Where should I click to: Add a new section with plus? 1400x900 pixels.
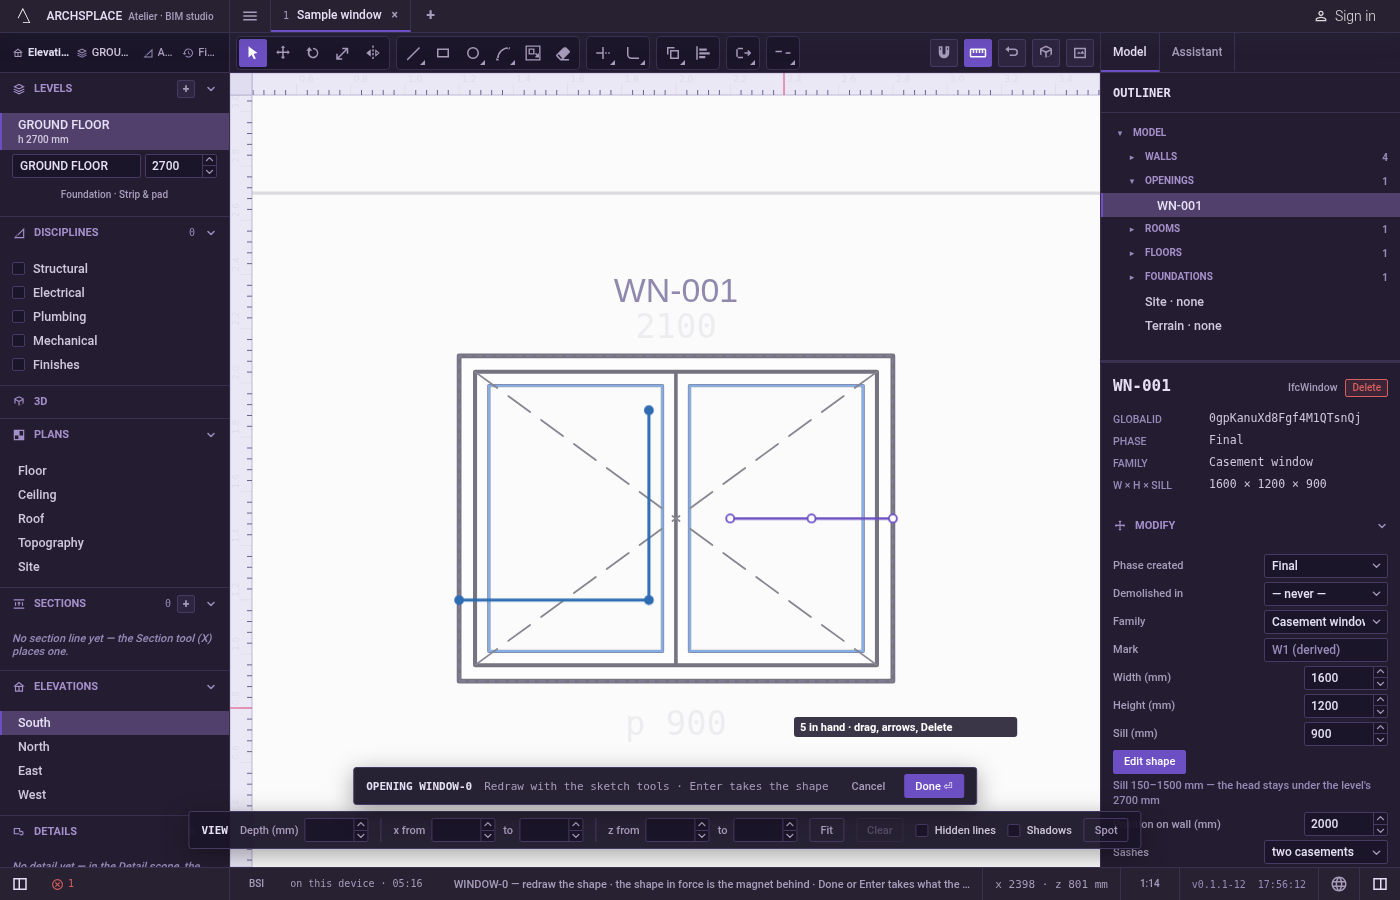[x=186, y=604]
